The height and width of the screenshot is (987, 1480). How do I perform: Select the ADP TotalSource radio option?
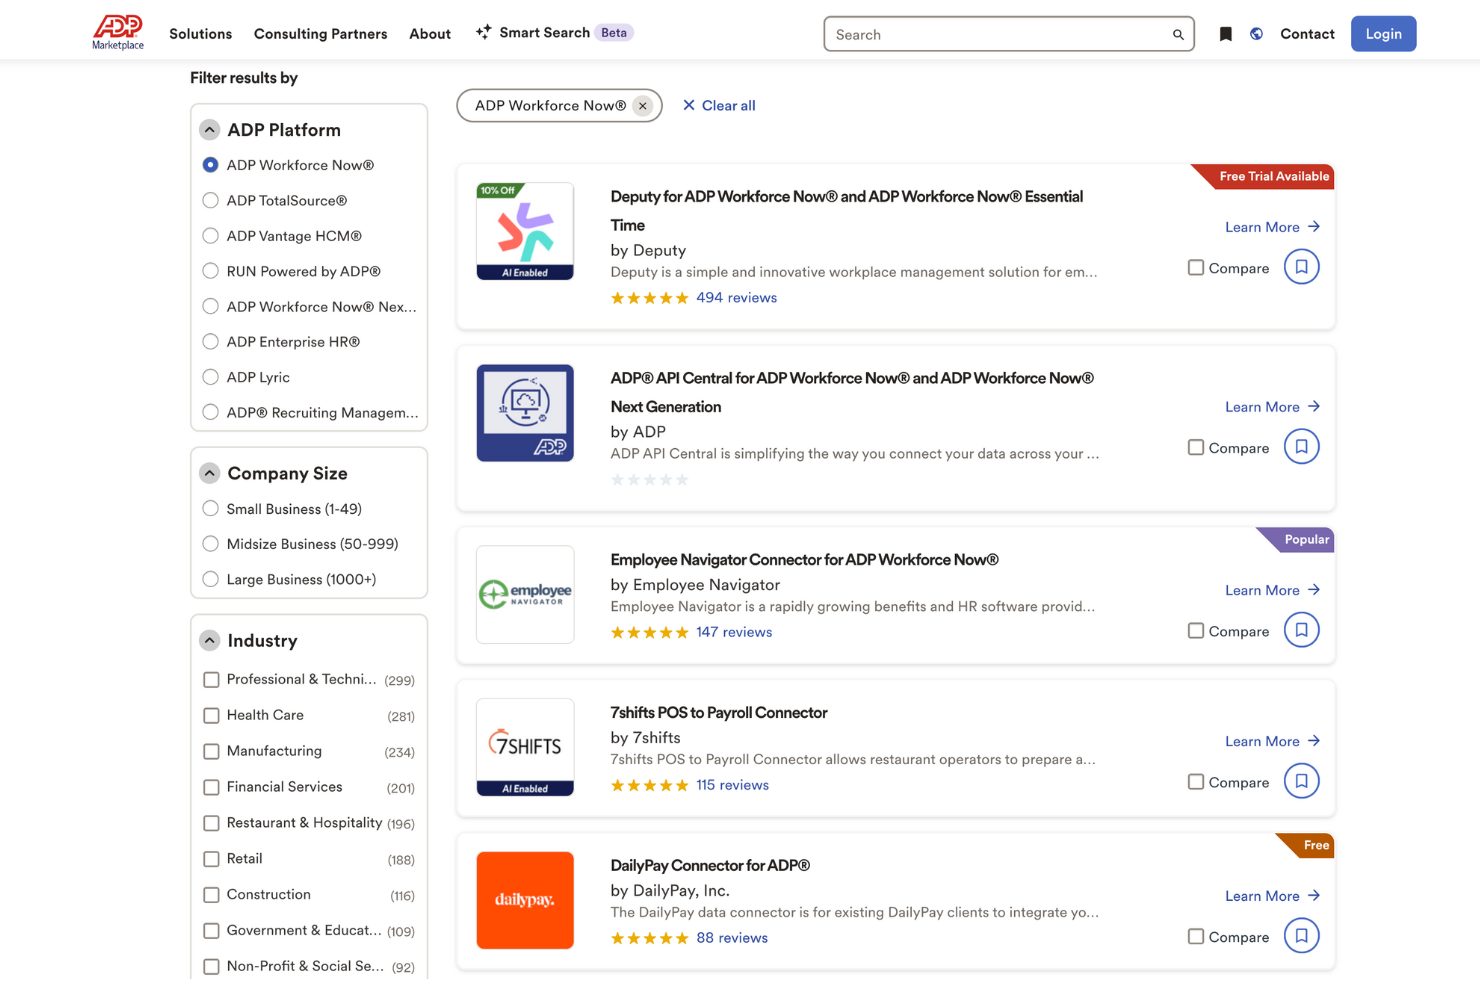211,201
